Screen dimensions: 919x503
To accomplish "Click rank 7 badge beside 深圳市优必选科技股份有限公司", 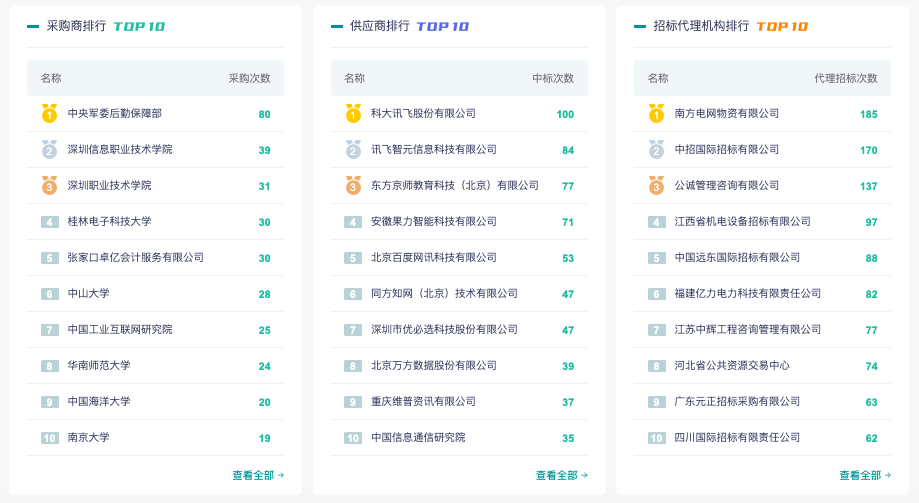I will click(x=353, y=330).
